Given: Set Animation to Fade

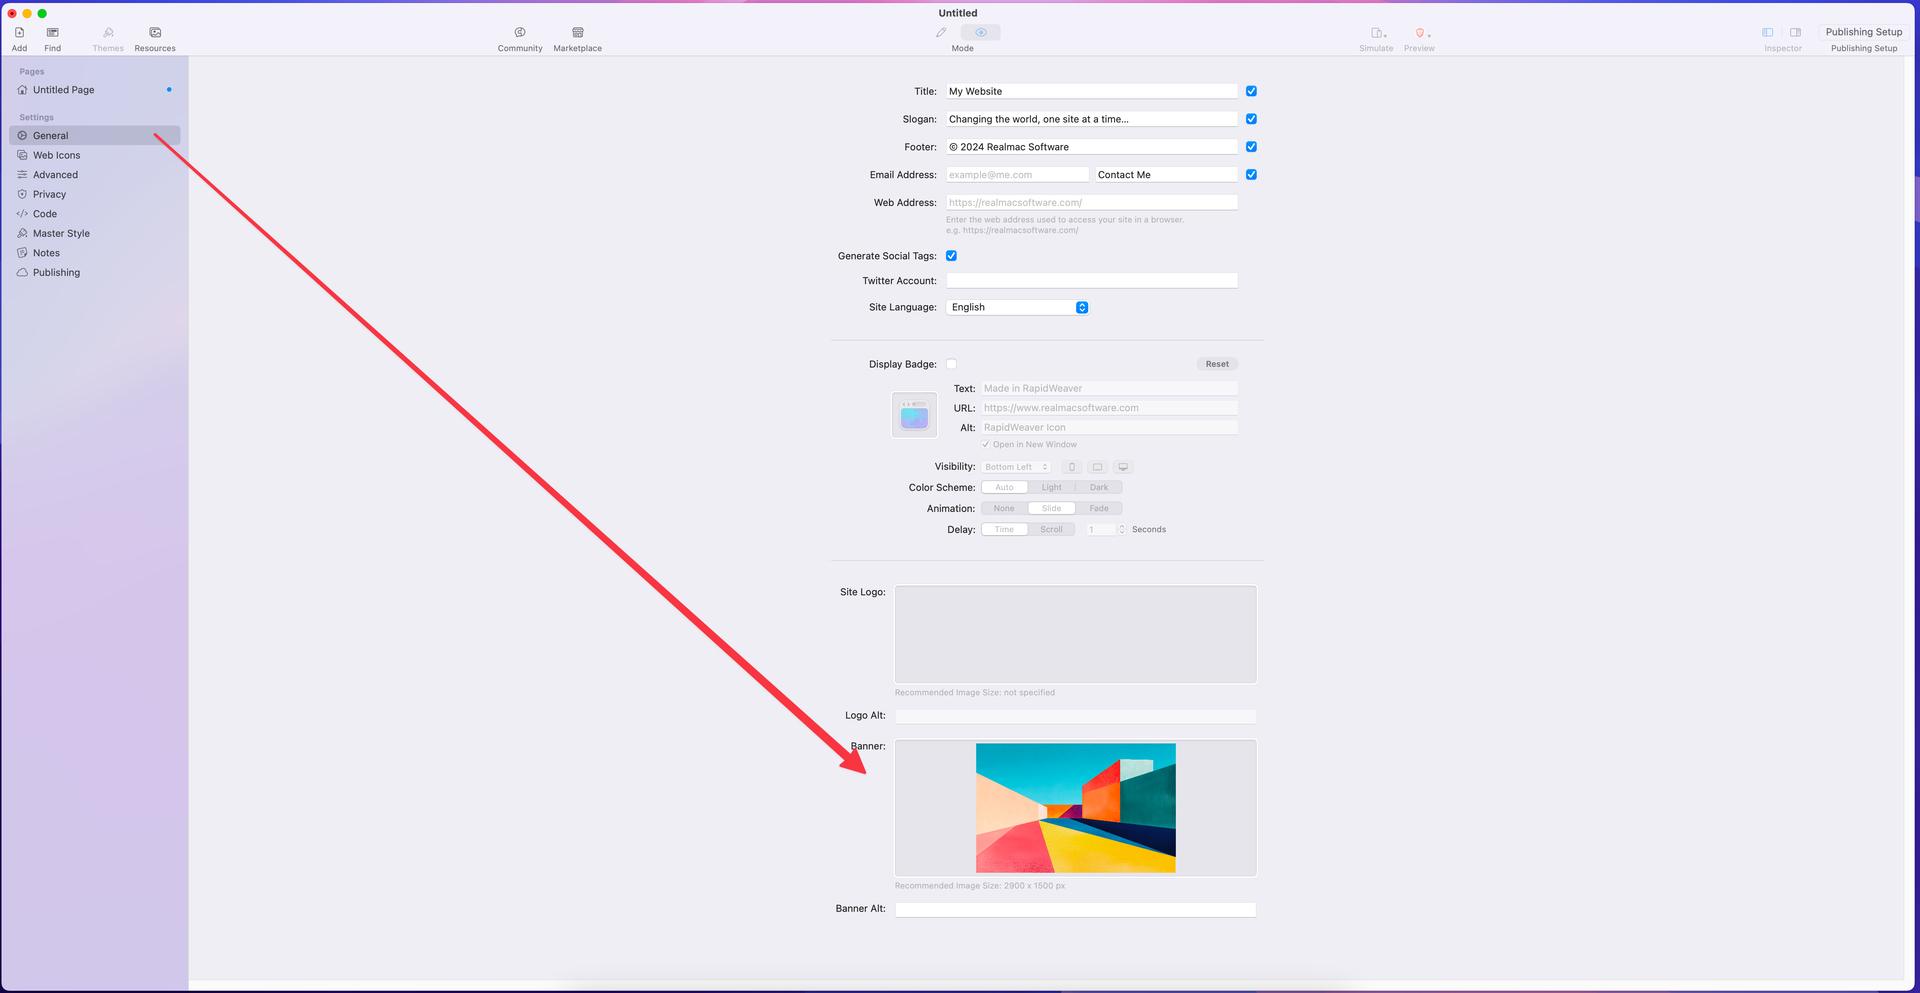Looking at the screenshot, I should pos(1099,509).
